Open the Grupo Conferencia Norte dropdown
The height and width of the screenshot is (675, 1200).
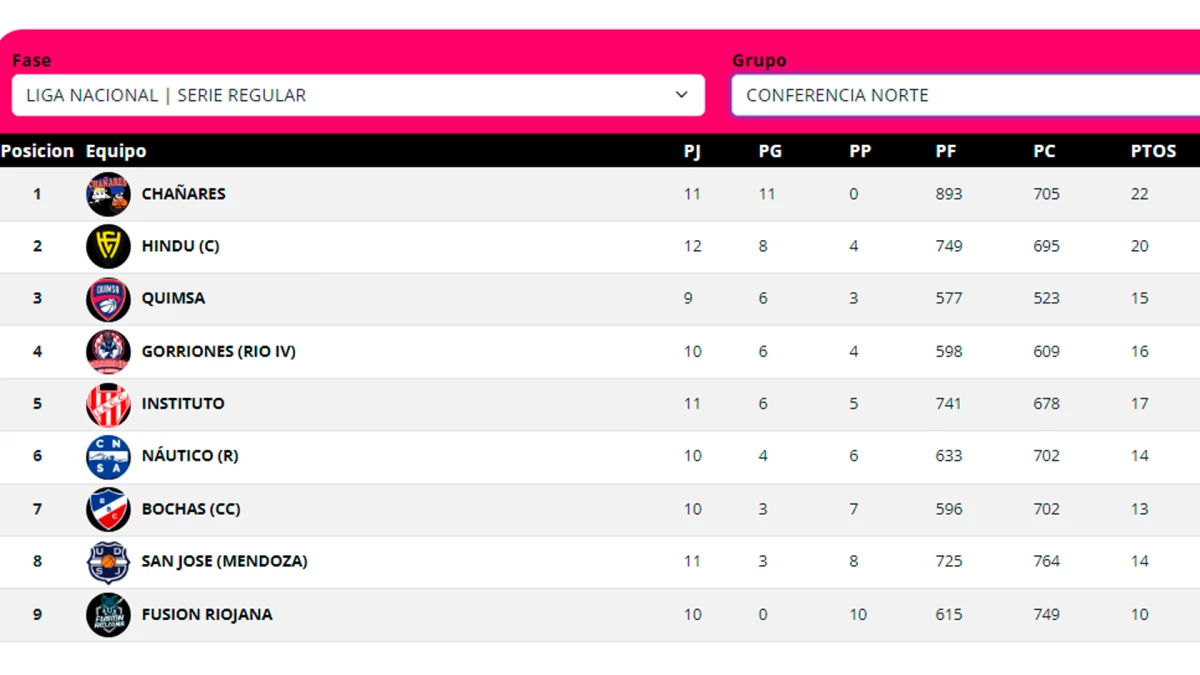(x=965, y=95)
